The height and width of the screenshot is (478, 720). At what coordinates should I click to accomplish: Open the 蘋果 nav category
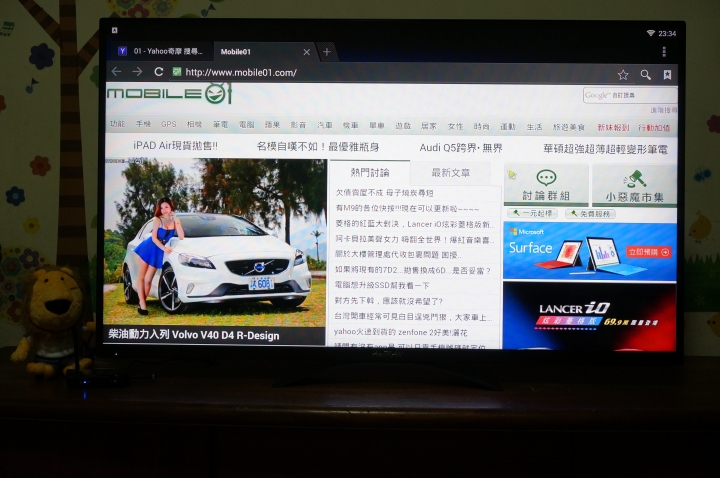click(x=272, y=125)
